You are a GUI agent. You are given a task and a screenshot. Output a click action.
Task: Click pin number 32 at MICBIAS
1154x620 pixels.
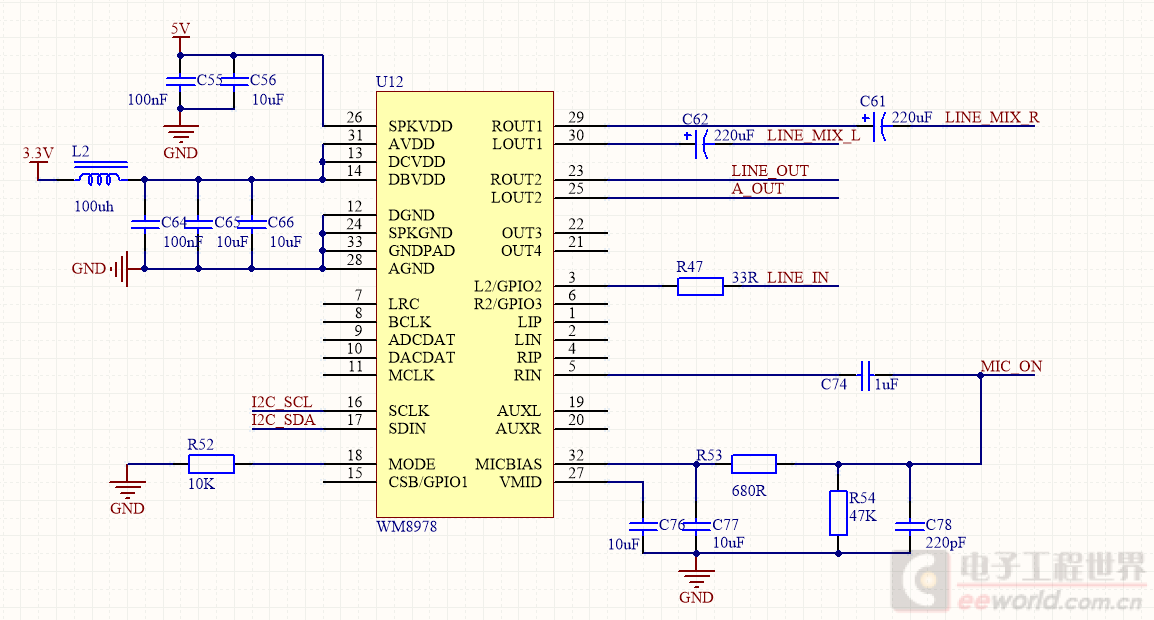coord(576,456)
